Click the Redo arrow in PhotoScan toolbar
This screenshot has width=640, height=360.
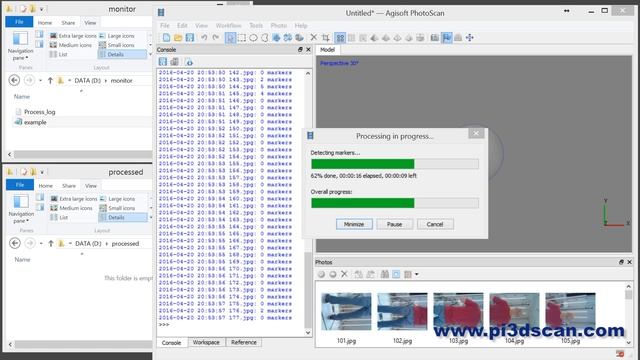[216, 38]
